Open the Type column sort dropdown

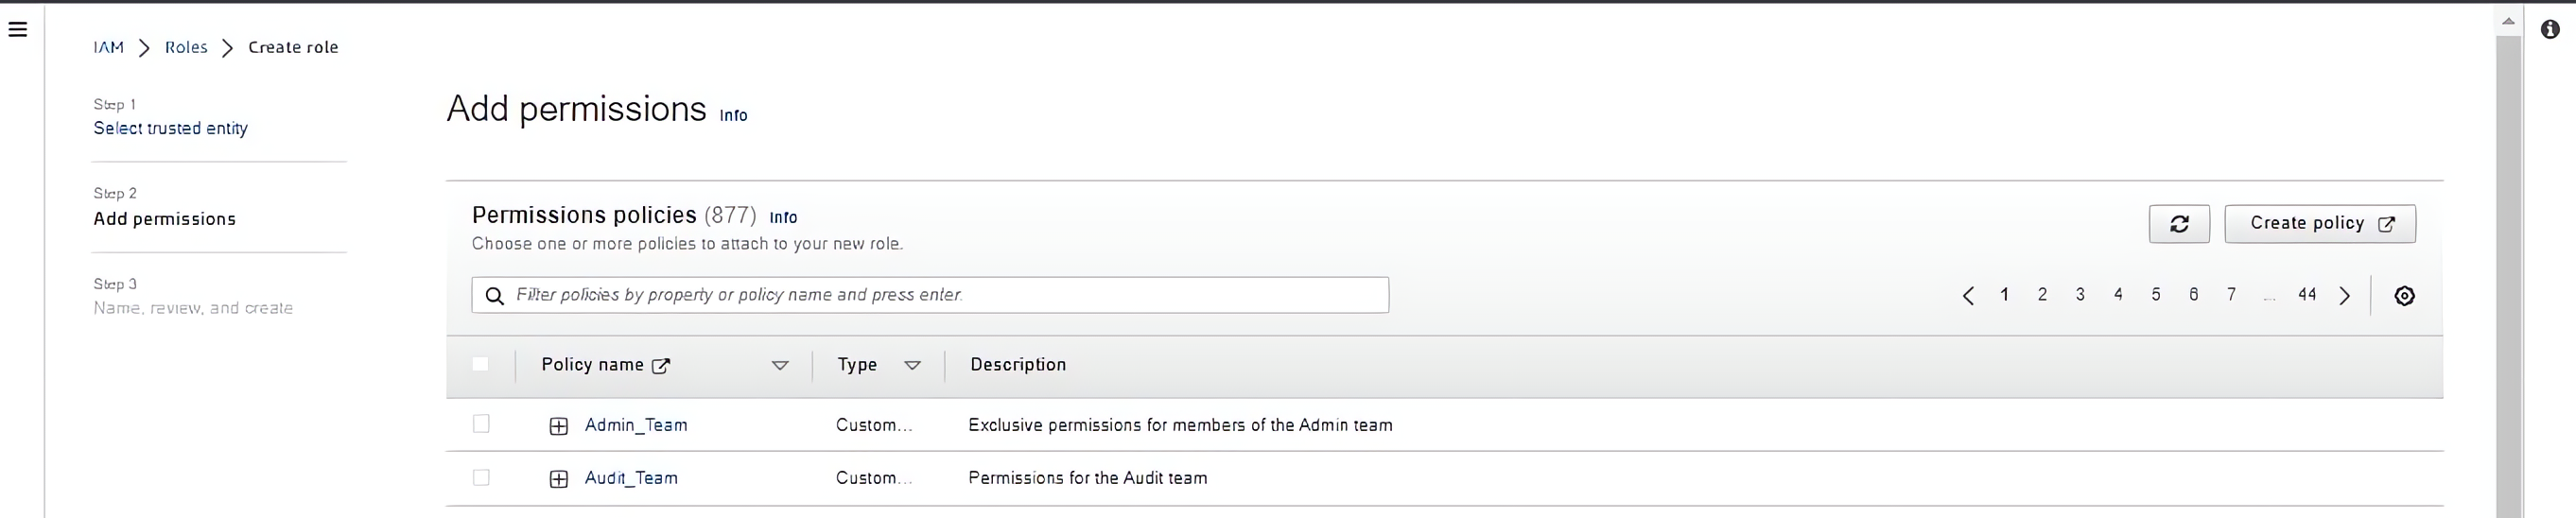pyautogui.click(x=912, y=366)
